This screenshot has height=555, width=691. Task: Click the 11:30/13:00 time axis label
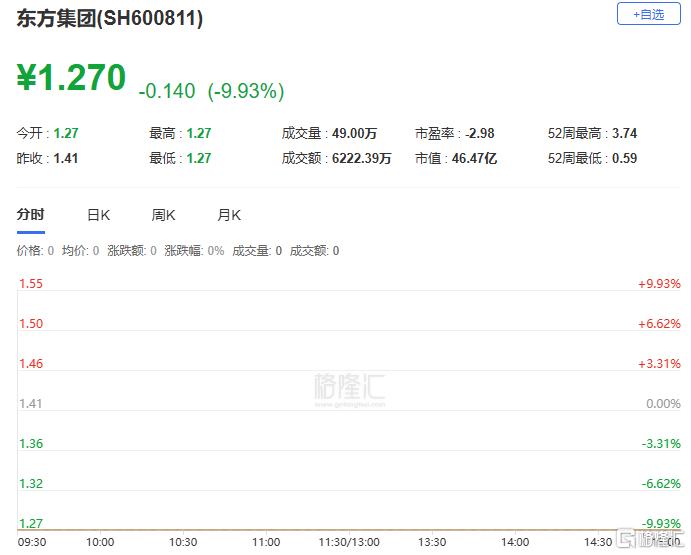(x=349, y=542)
